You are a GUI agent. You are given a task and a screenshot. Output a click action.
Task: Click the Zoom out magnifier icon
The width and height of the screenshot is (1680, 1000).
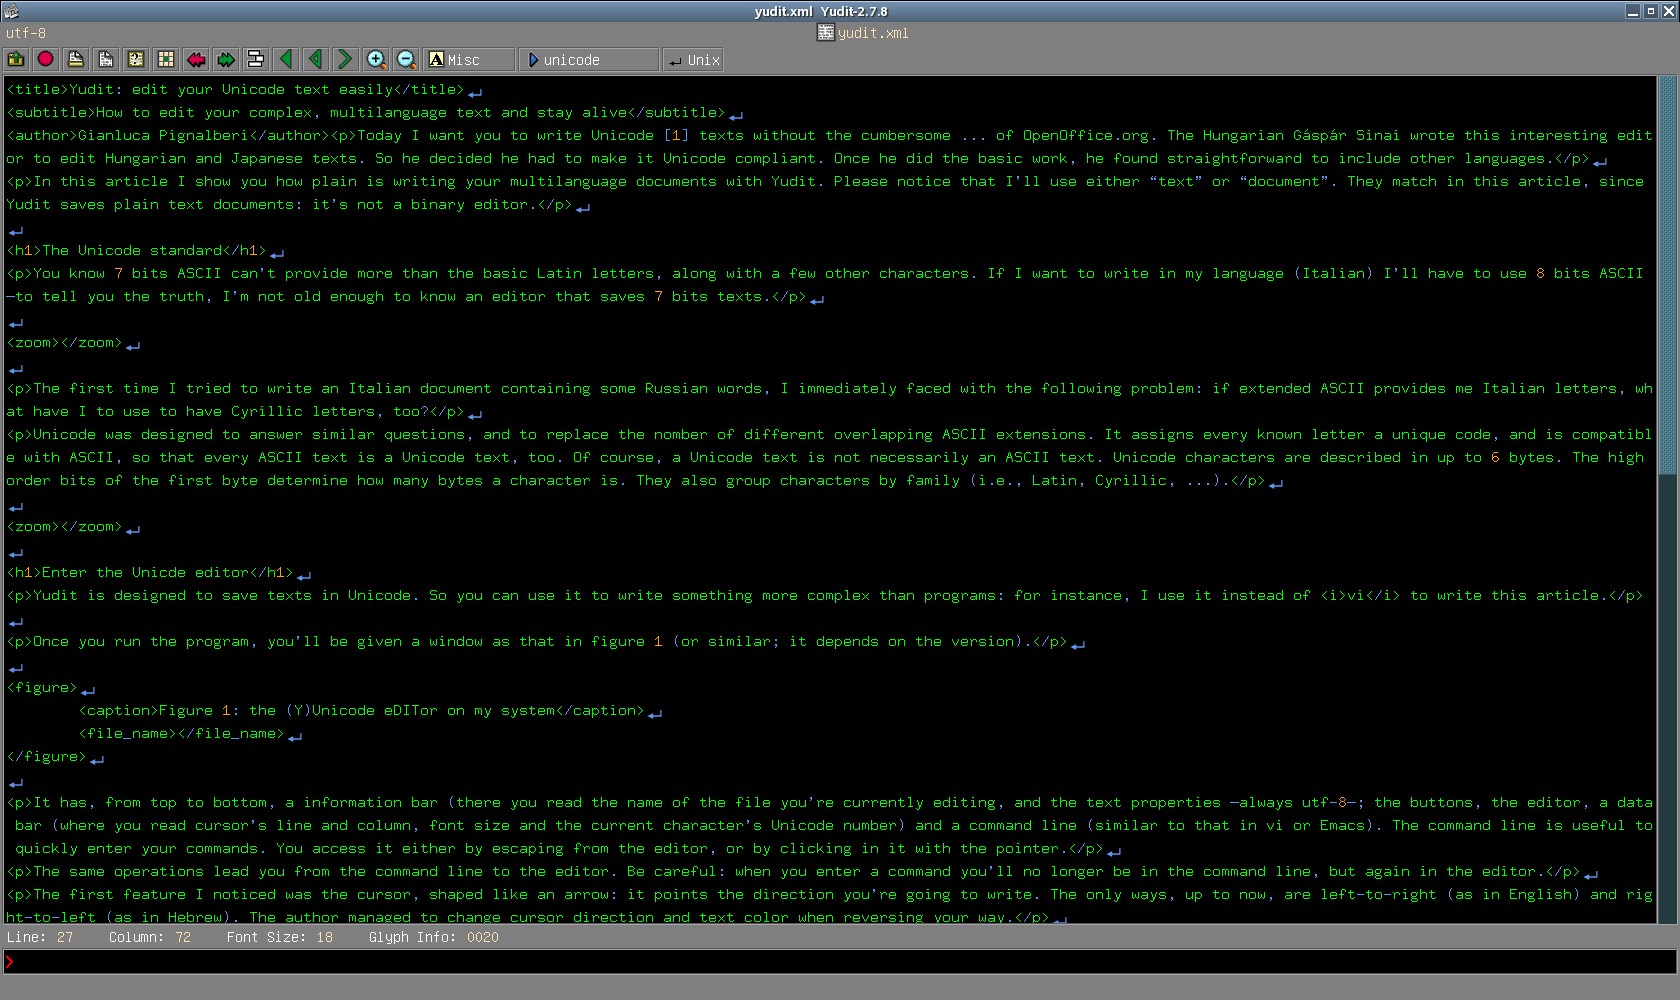coord(406,60)
